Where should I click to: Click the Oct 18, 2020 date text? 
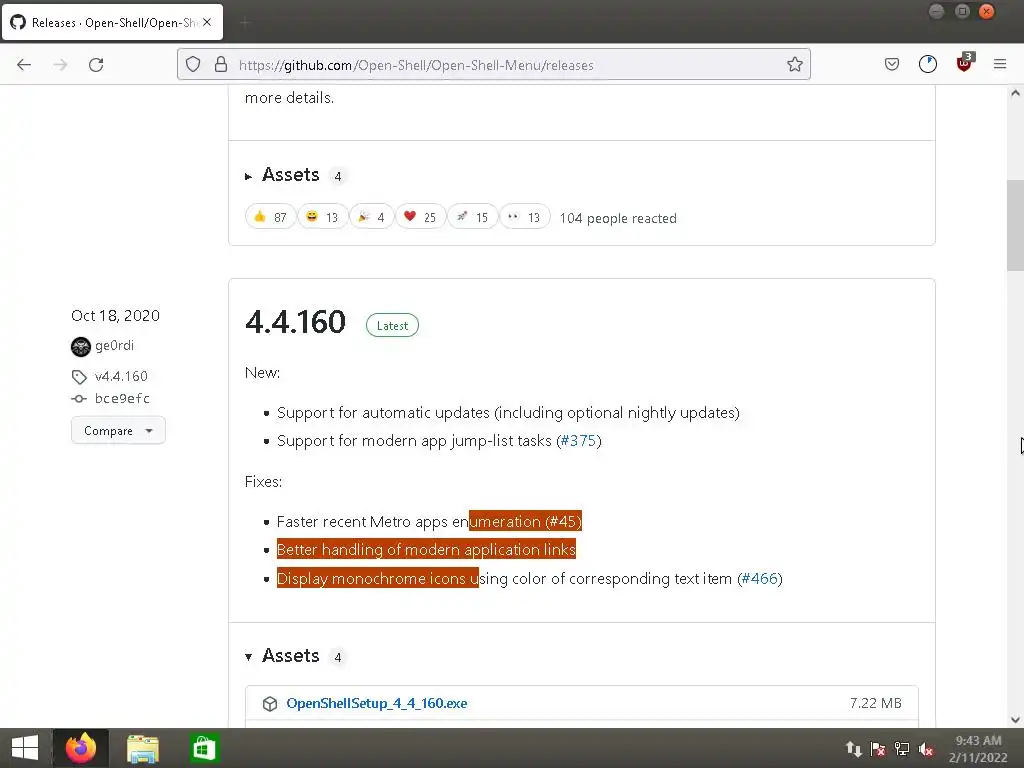(x=115, y=315)
